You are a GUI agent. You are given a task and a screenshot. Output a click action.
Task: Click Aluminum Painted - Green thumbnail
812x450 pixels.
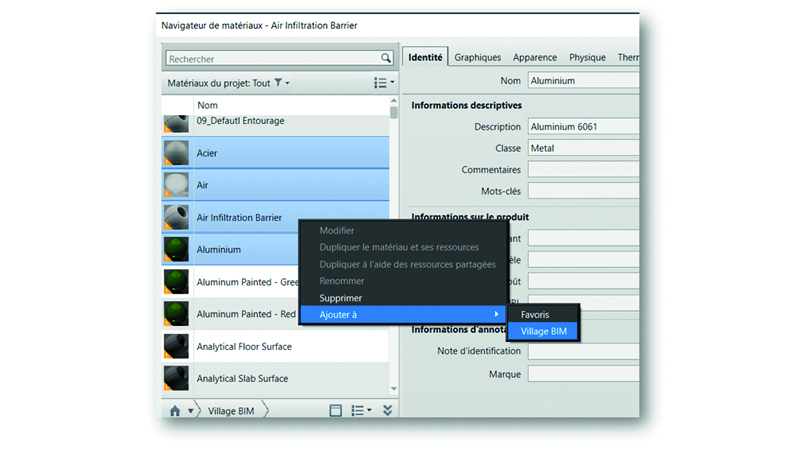tap(176, 282)
